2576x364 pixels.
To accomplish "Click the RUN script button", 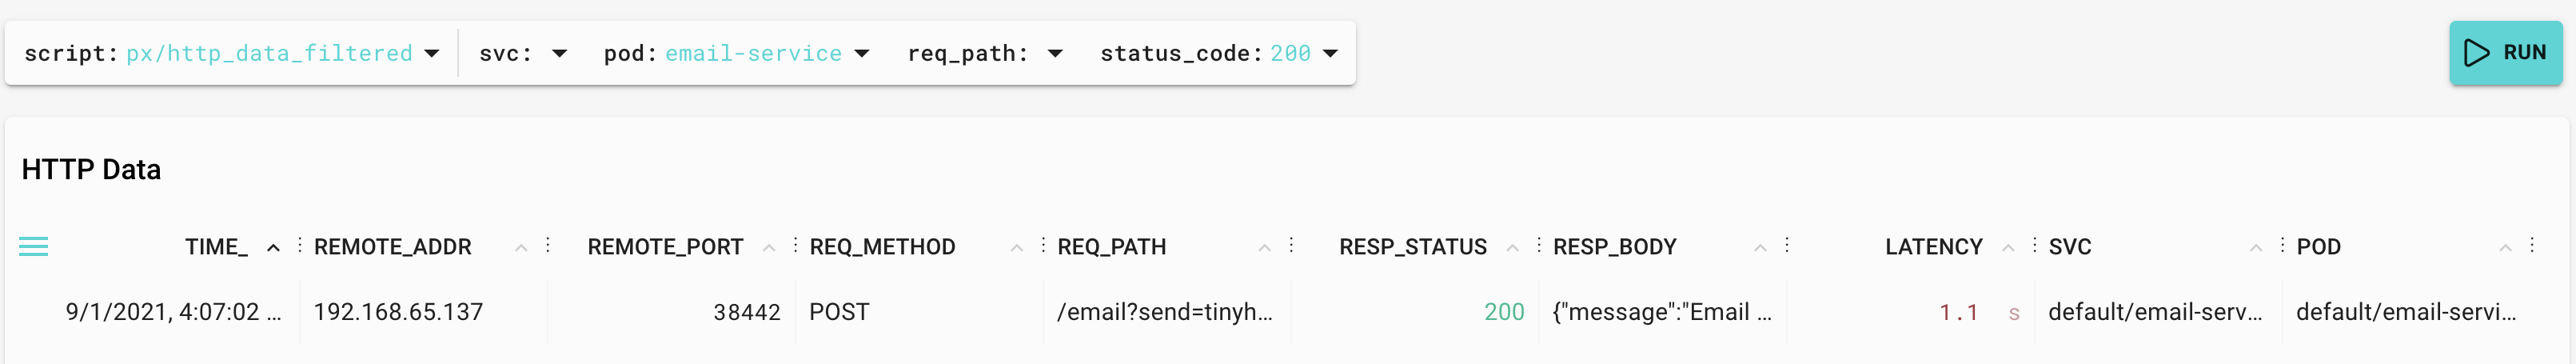I will tap(2505, 53).
